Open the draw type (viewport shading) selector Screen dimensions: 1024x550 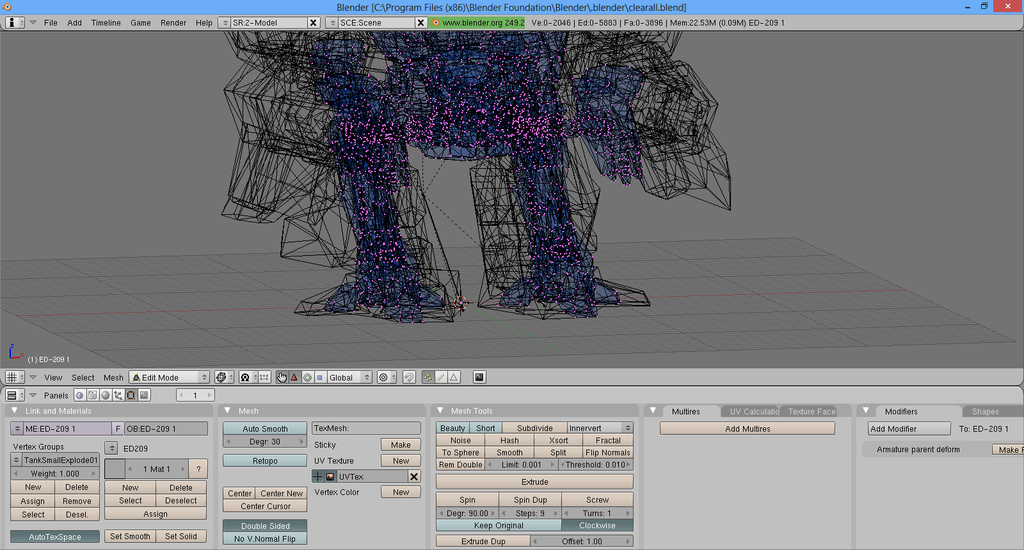click(x=223, y=378)
